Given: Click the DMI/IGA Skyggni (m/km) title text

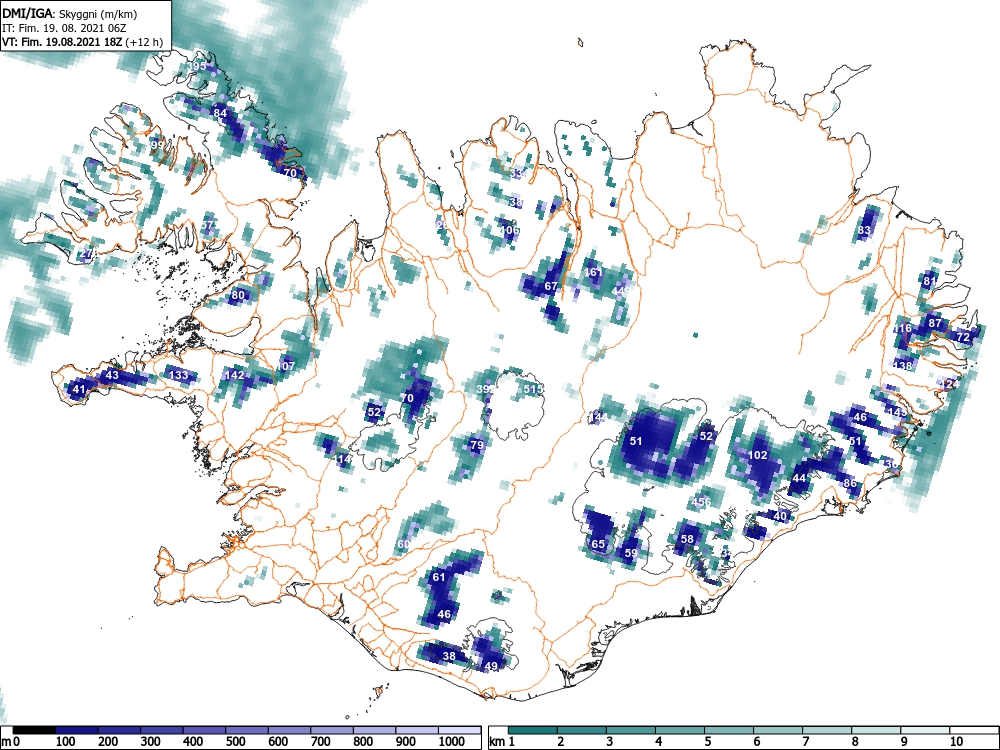Looking at the screenshot, I should click(70, 13).
